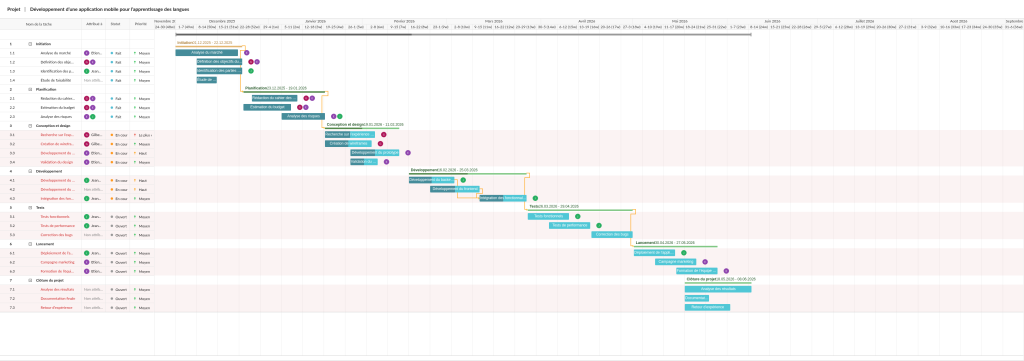This screenshot has height=361, width=1024.
Task: Select the Retour d'expérience Gantt bar
Action: pos(707,307)
